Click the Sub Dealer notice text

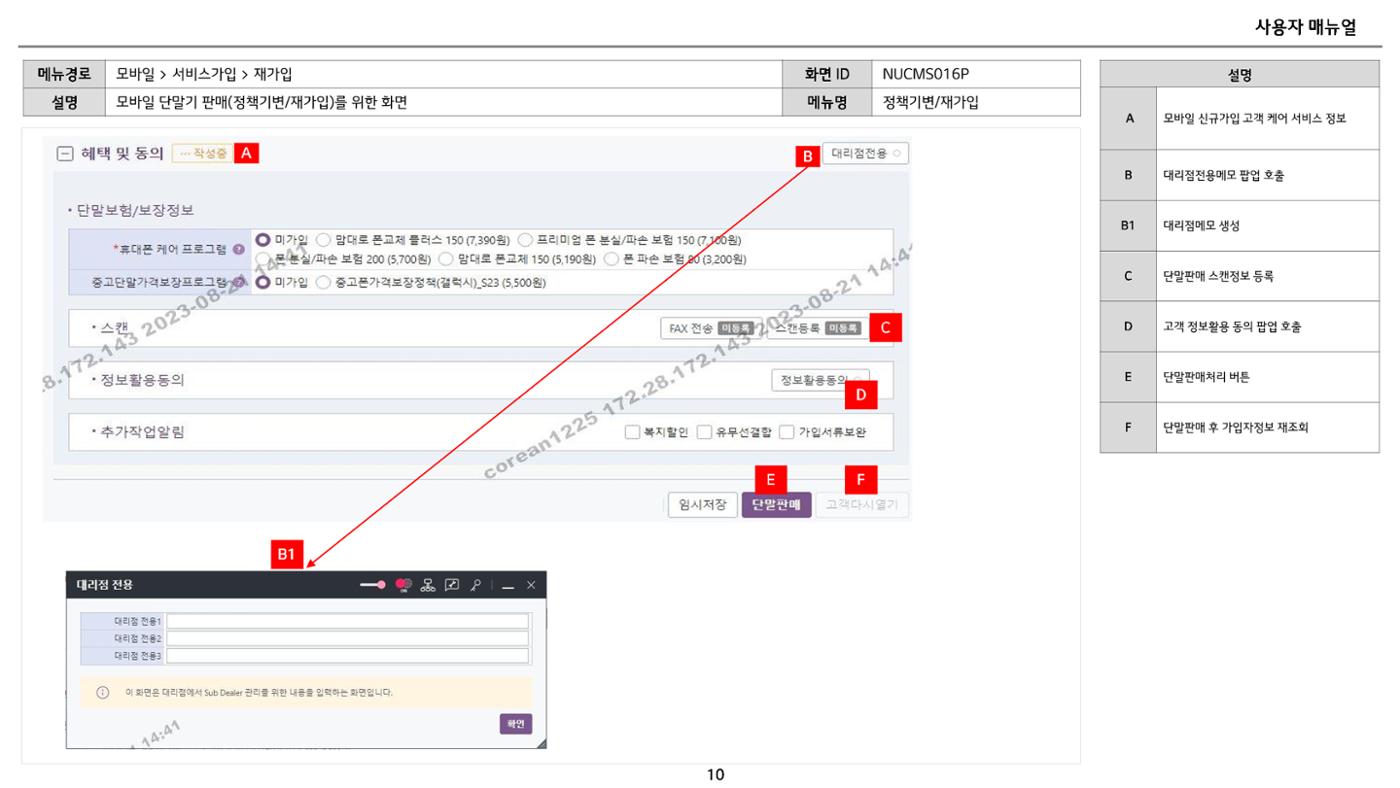[258, 692]
